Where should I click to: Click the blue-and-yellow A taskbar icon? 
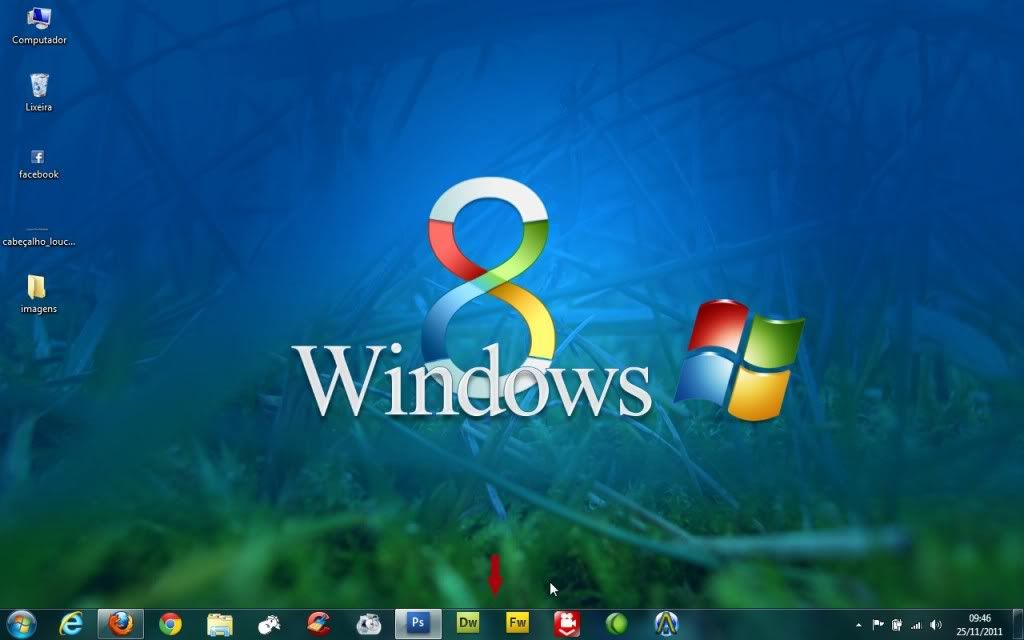coord(666,624)
